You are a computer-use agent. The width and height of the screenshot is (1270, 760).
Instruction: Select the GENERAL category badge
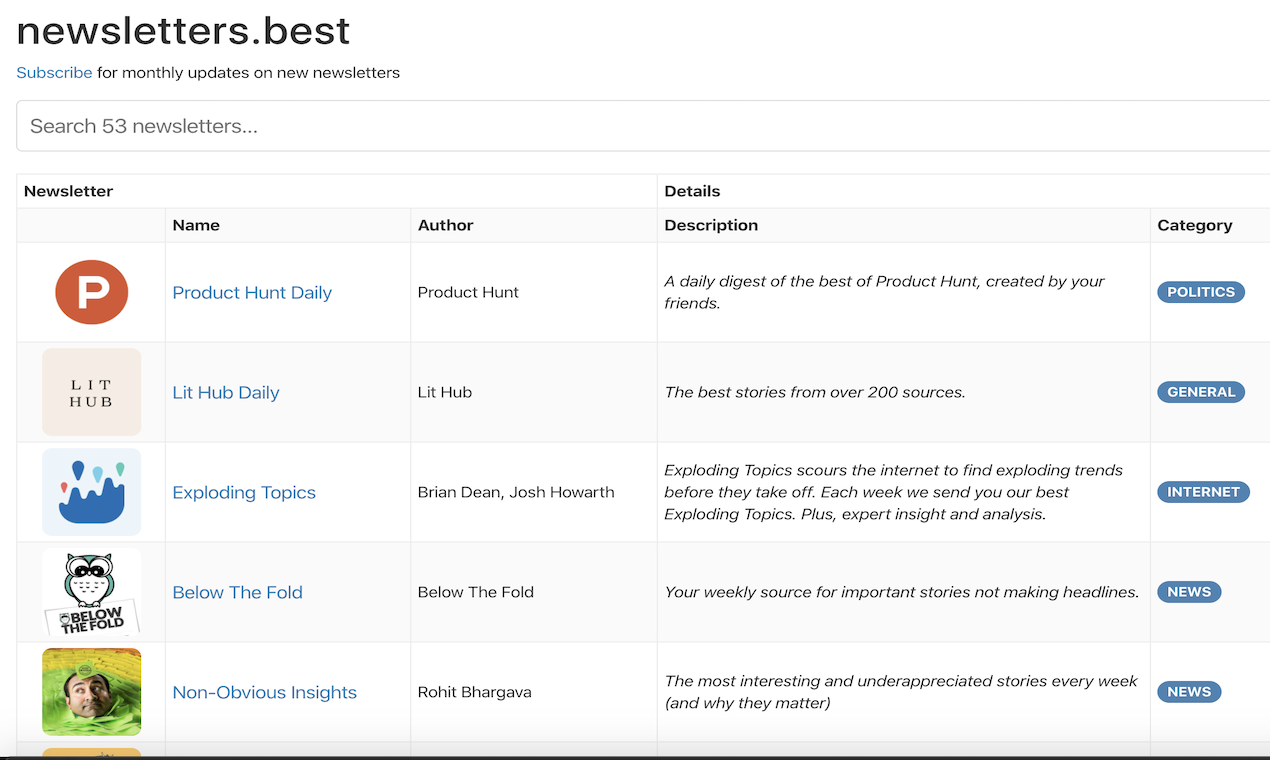point(1201,391)
